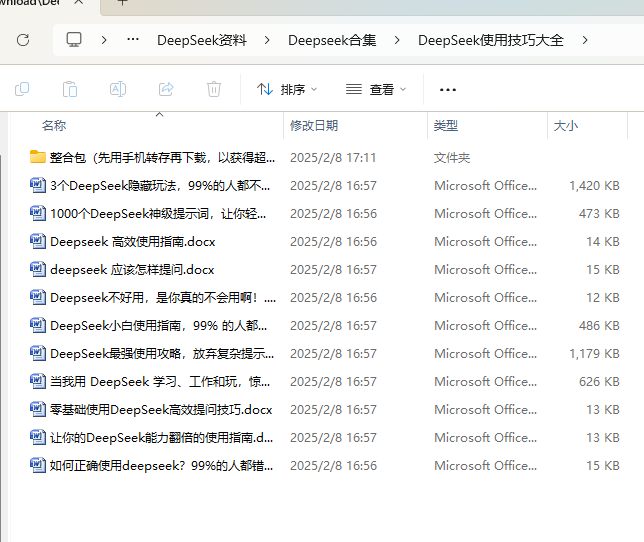This screenshot has width=644, height=542.
Task: Go to DeepSeek资料 breadcrumb folder
Action: [202, 40]
